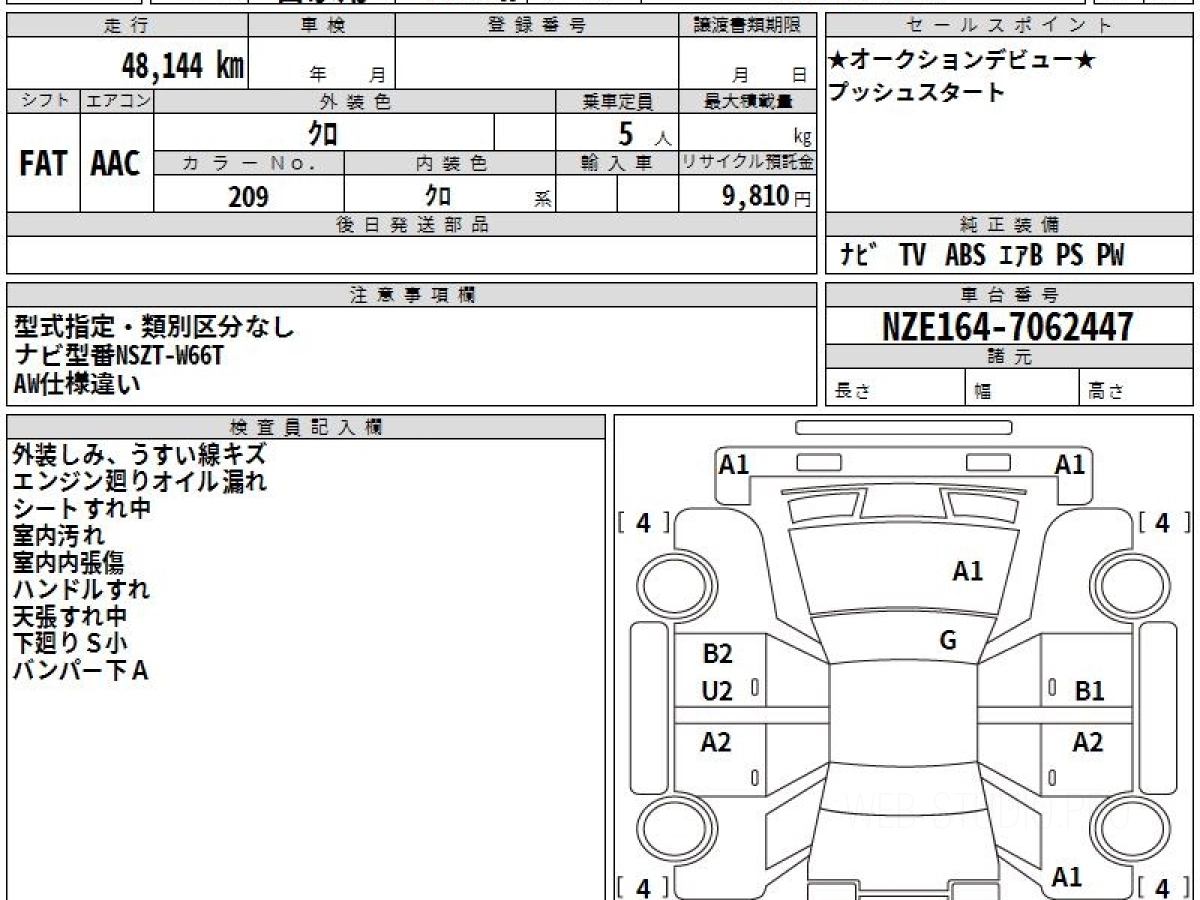Screen dimensions: 1200x900
Task: Click the 高さ dimension cell
Action: 1136,389
